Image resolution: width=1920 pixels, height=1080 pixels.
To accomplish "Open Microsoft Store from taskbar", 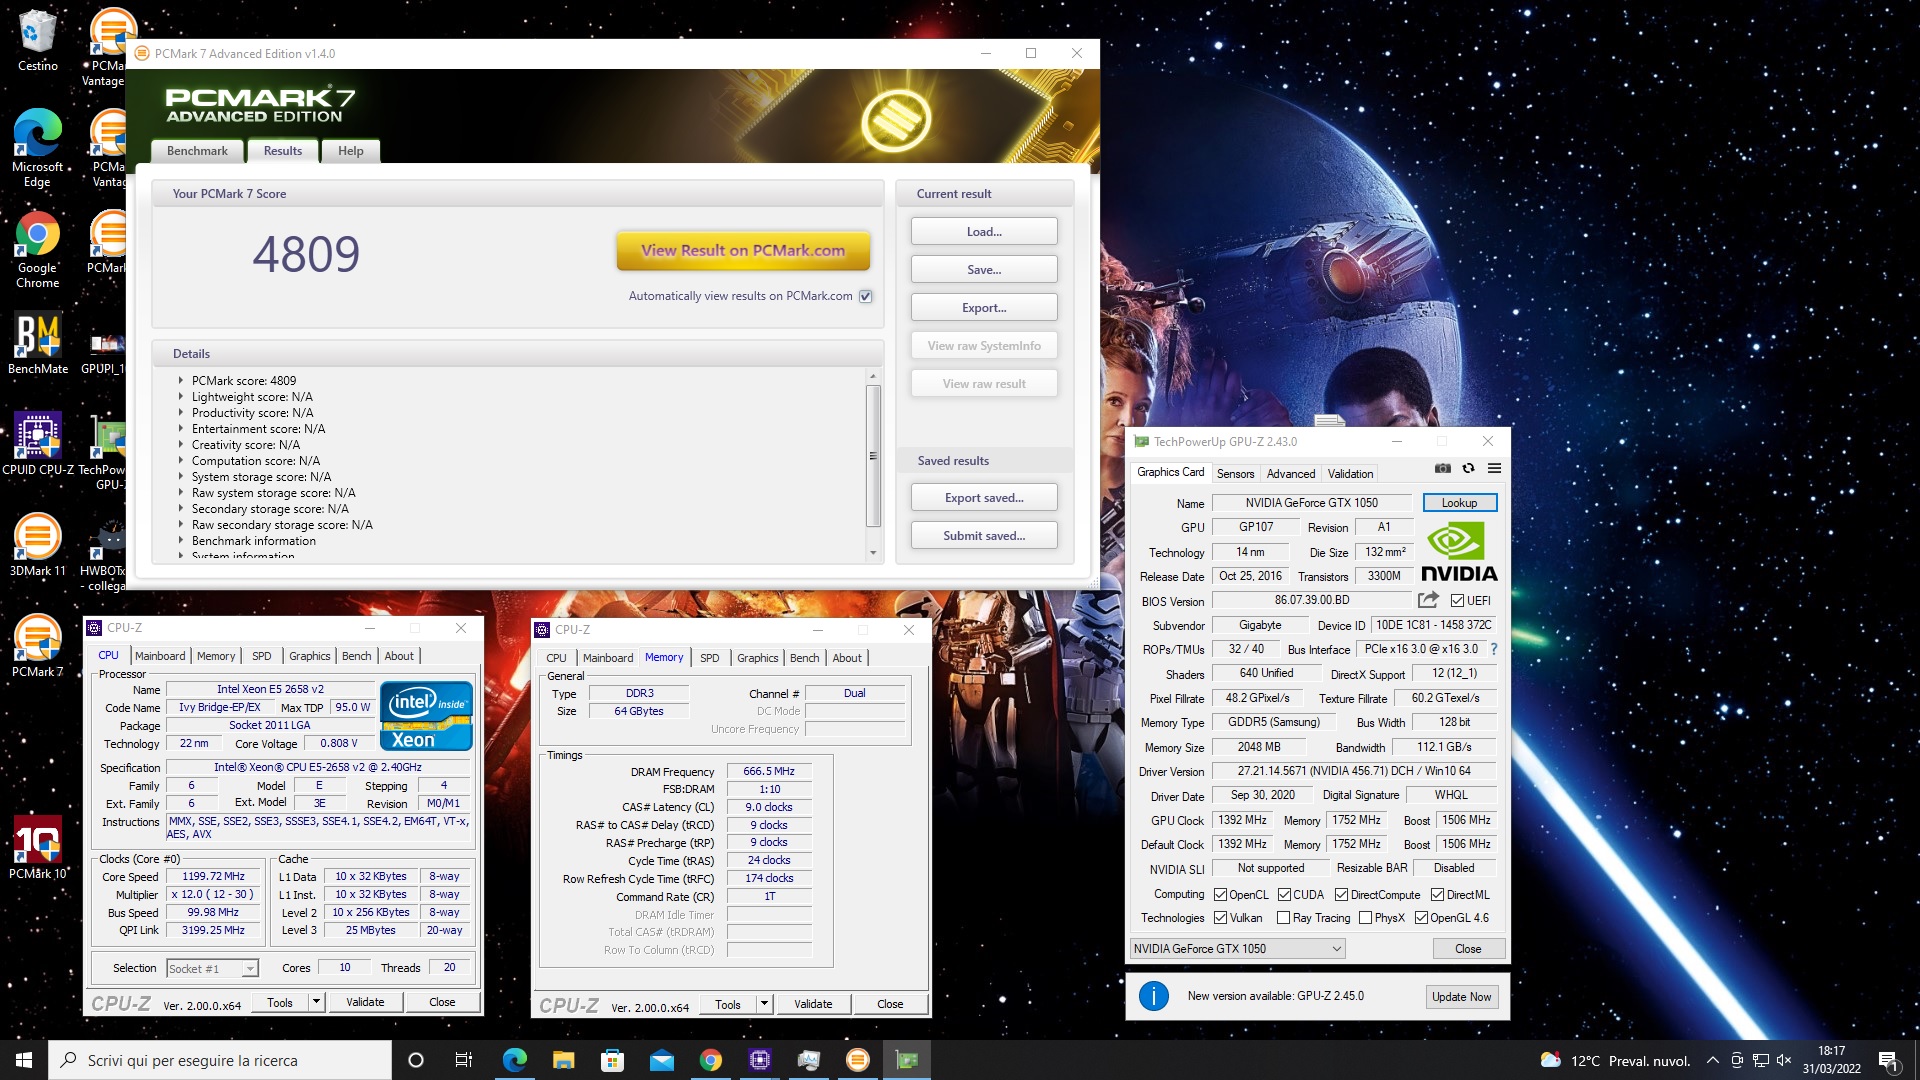I will [612, 1060].
